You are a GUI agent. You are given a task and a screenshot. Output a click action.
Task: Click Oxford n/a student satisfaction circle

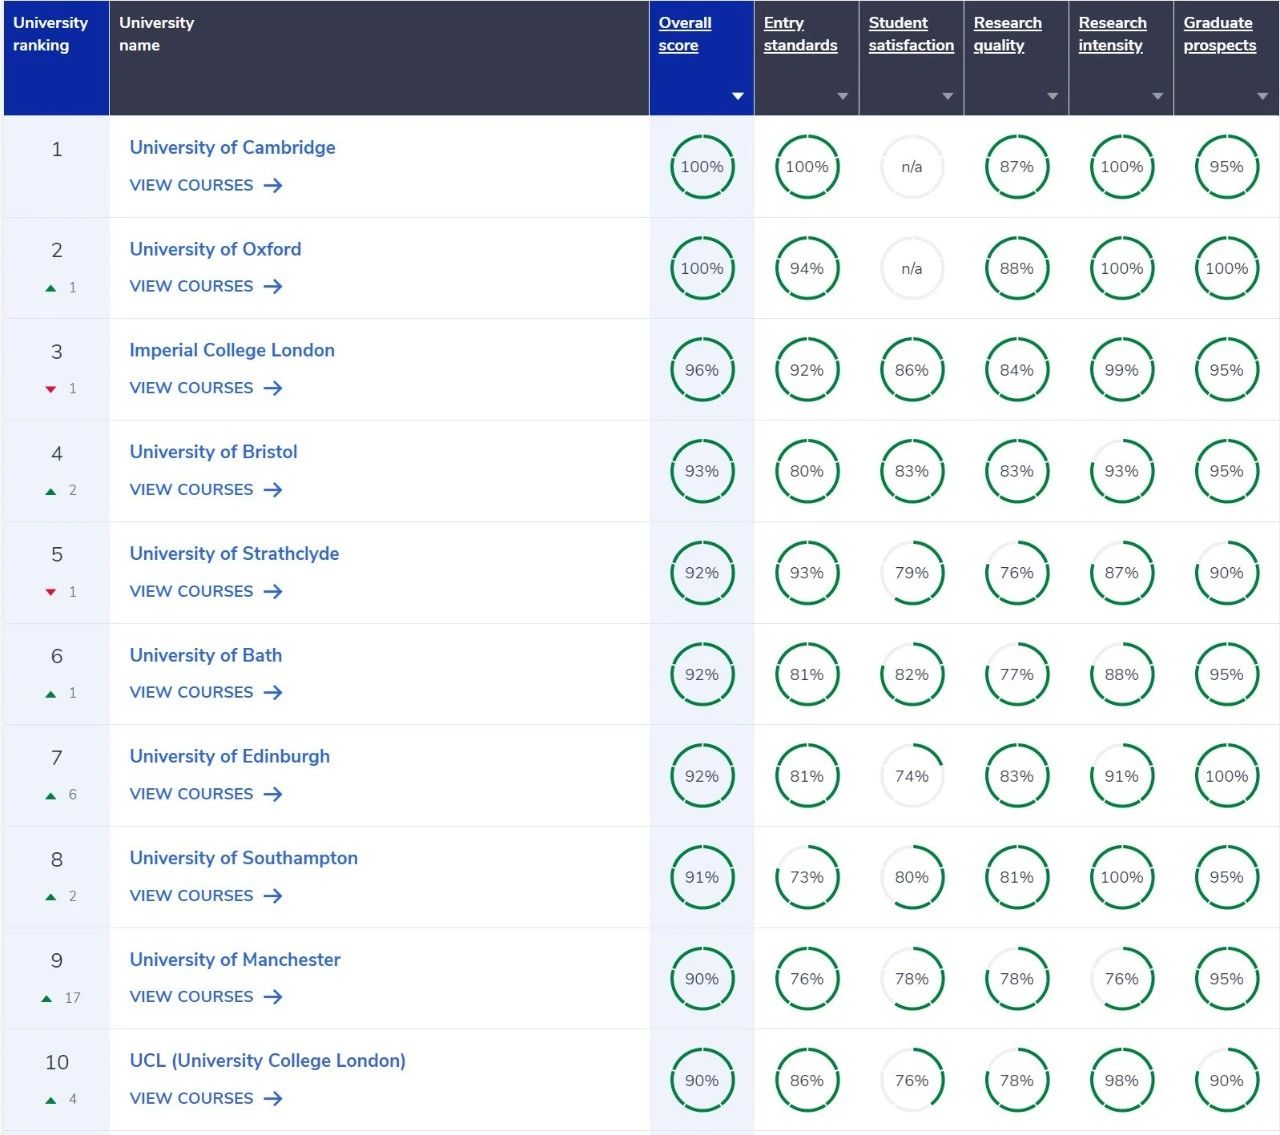(911, 269)
